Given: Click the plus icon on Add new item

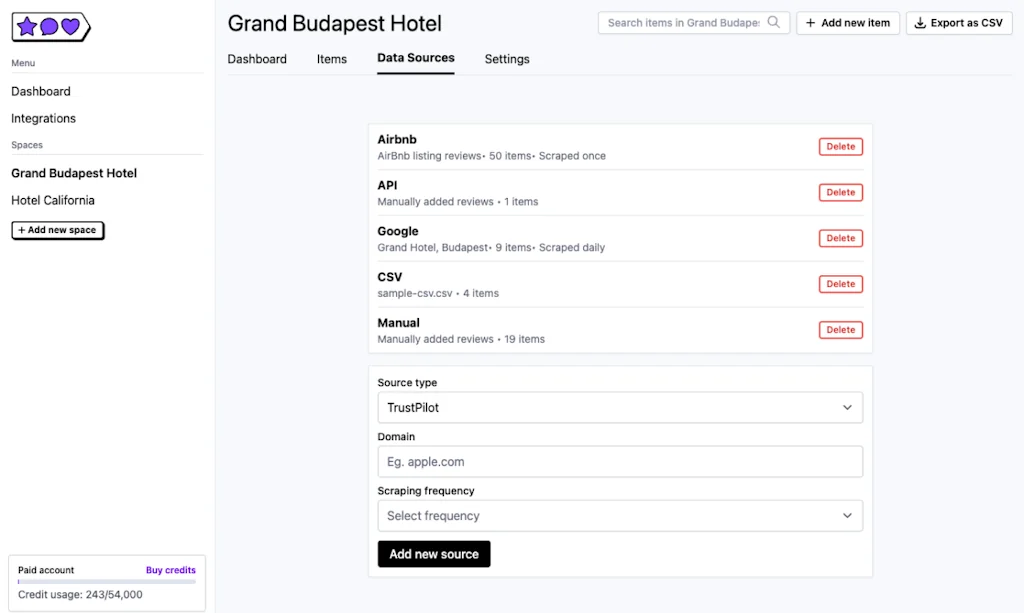Looking at the screenshot, I should 810,23.
